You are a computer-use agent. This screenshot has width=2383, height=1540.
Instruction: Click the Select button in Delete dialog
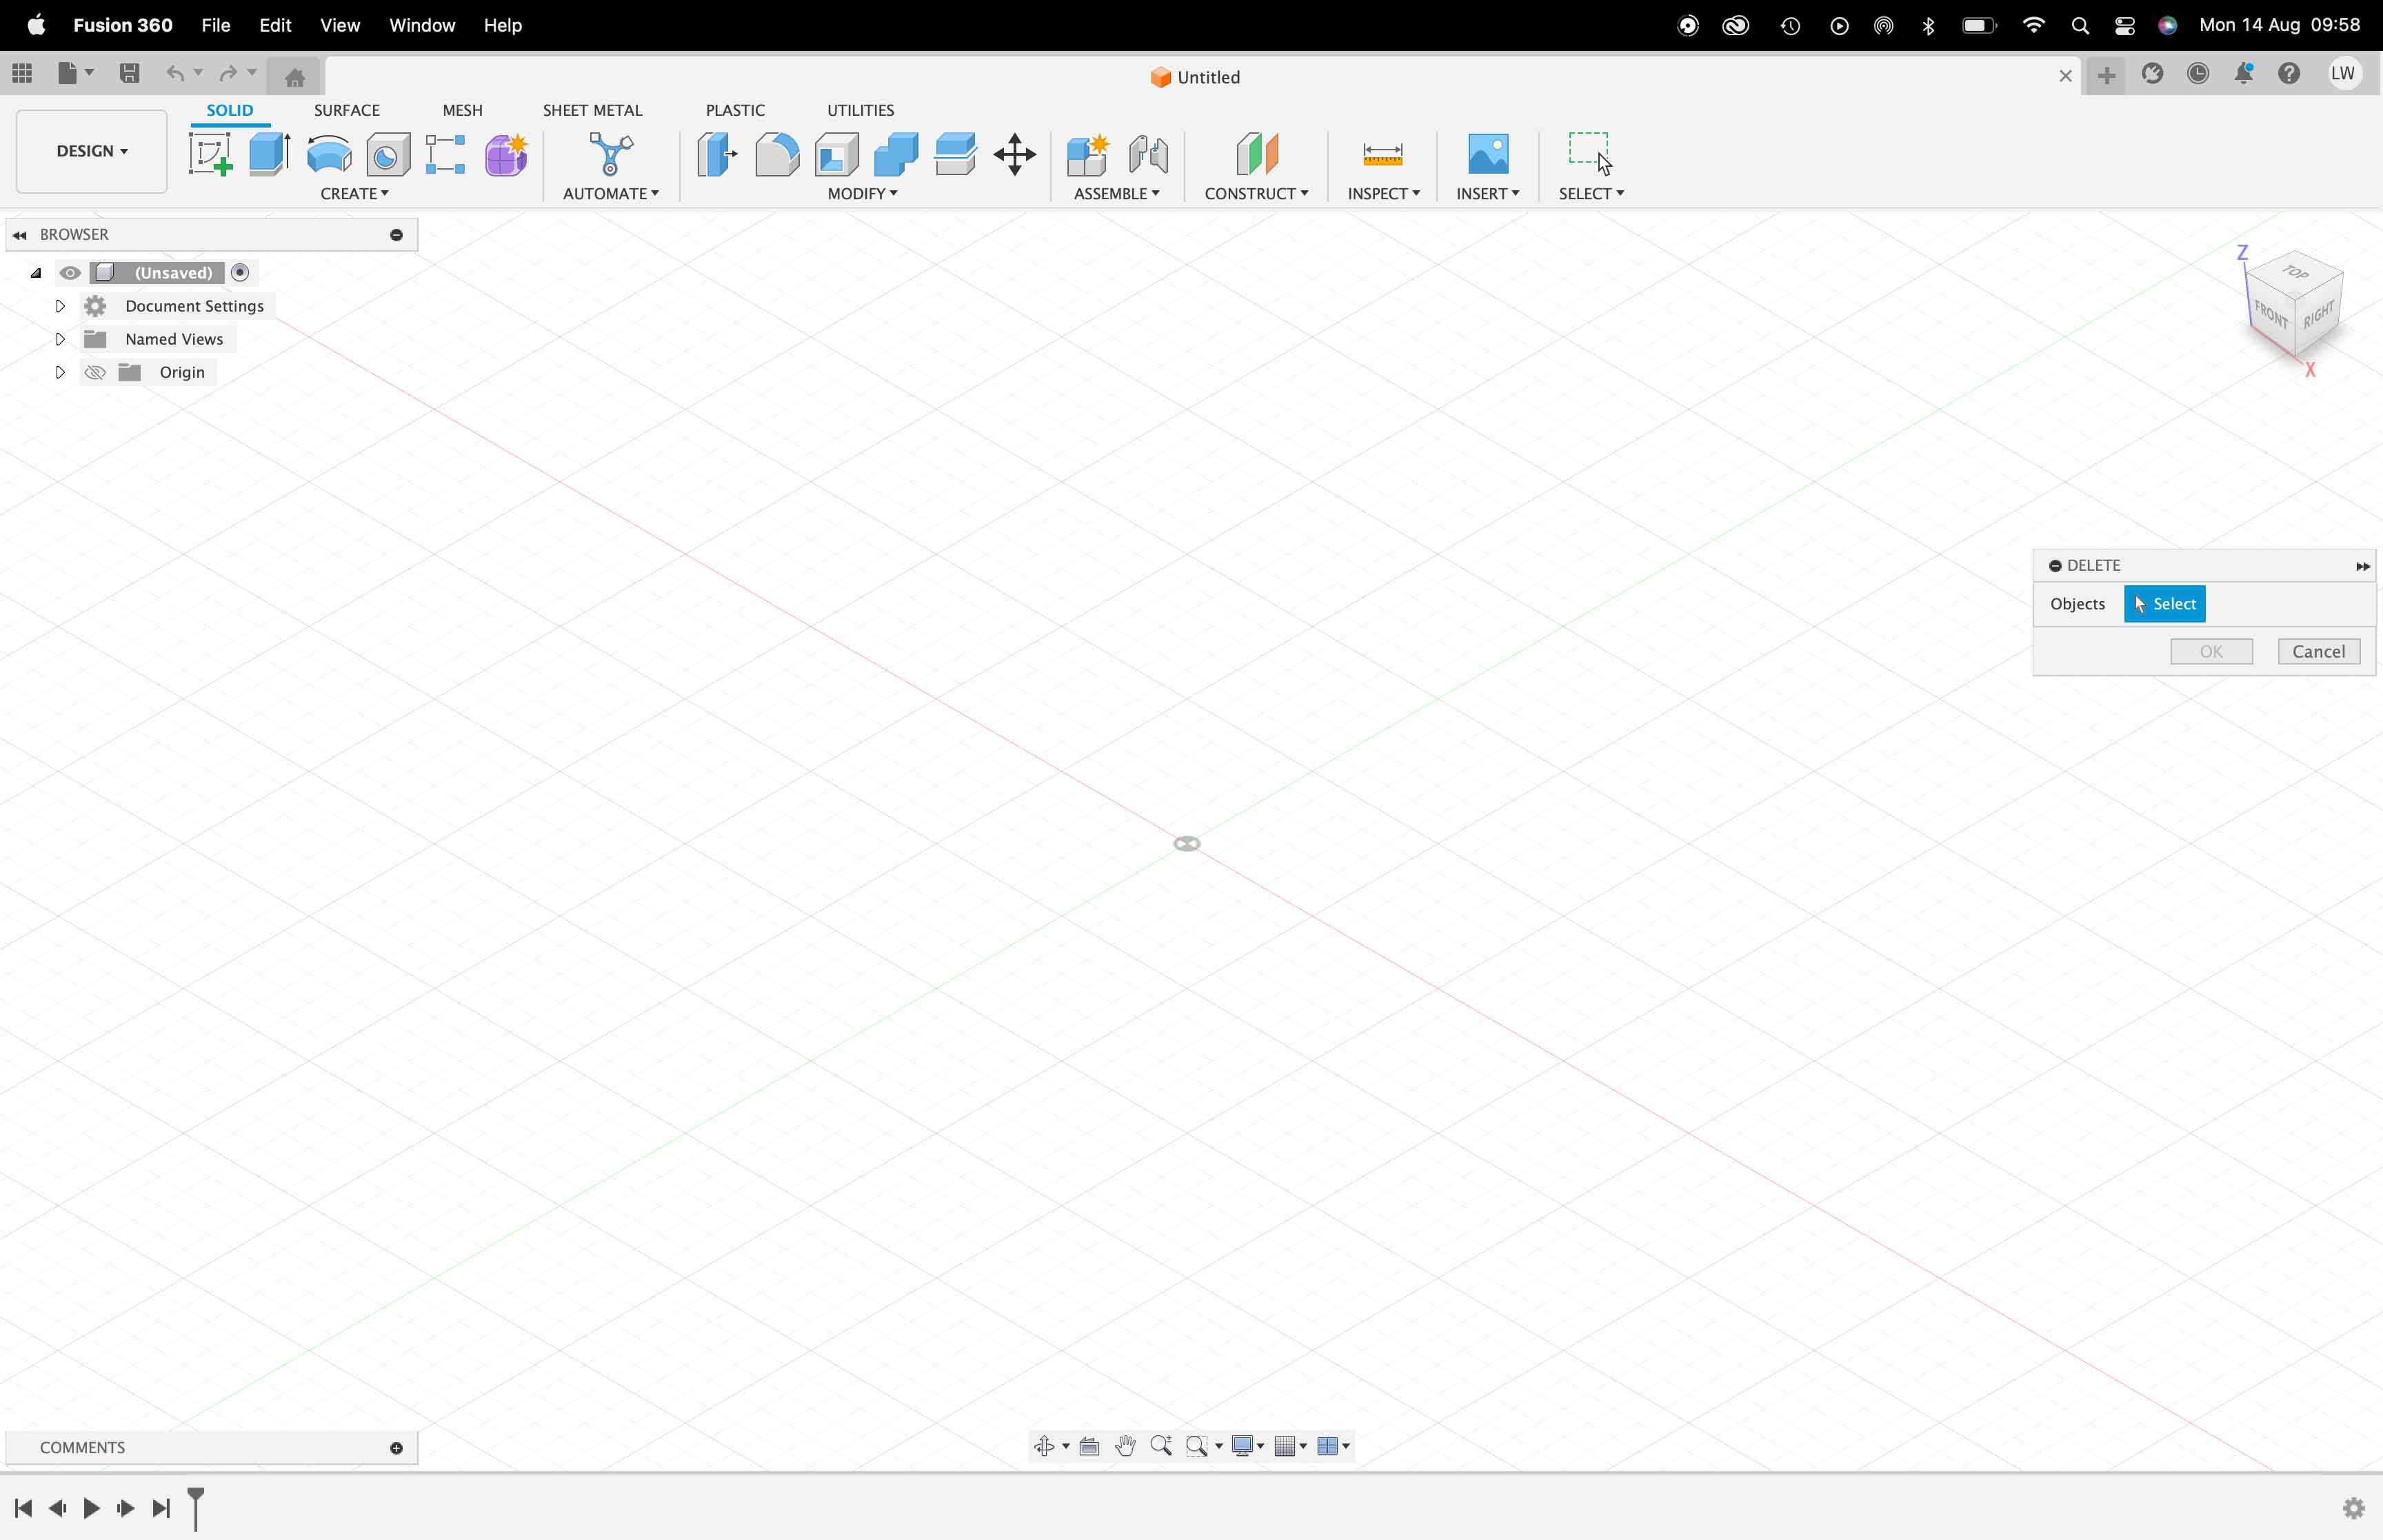(2166, 602)
